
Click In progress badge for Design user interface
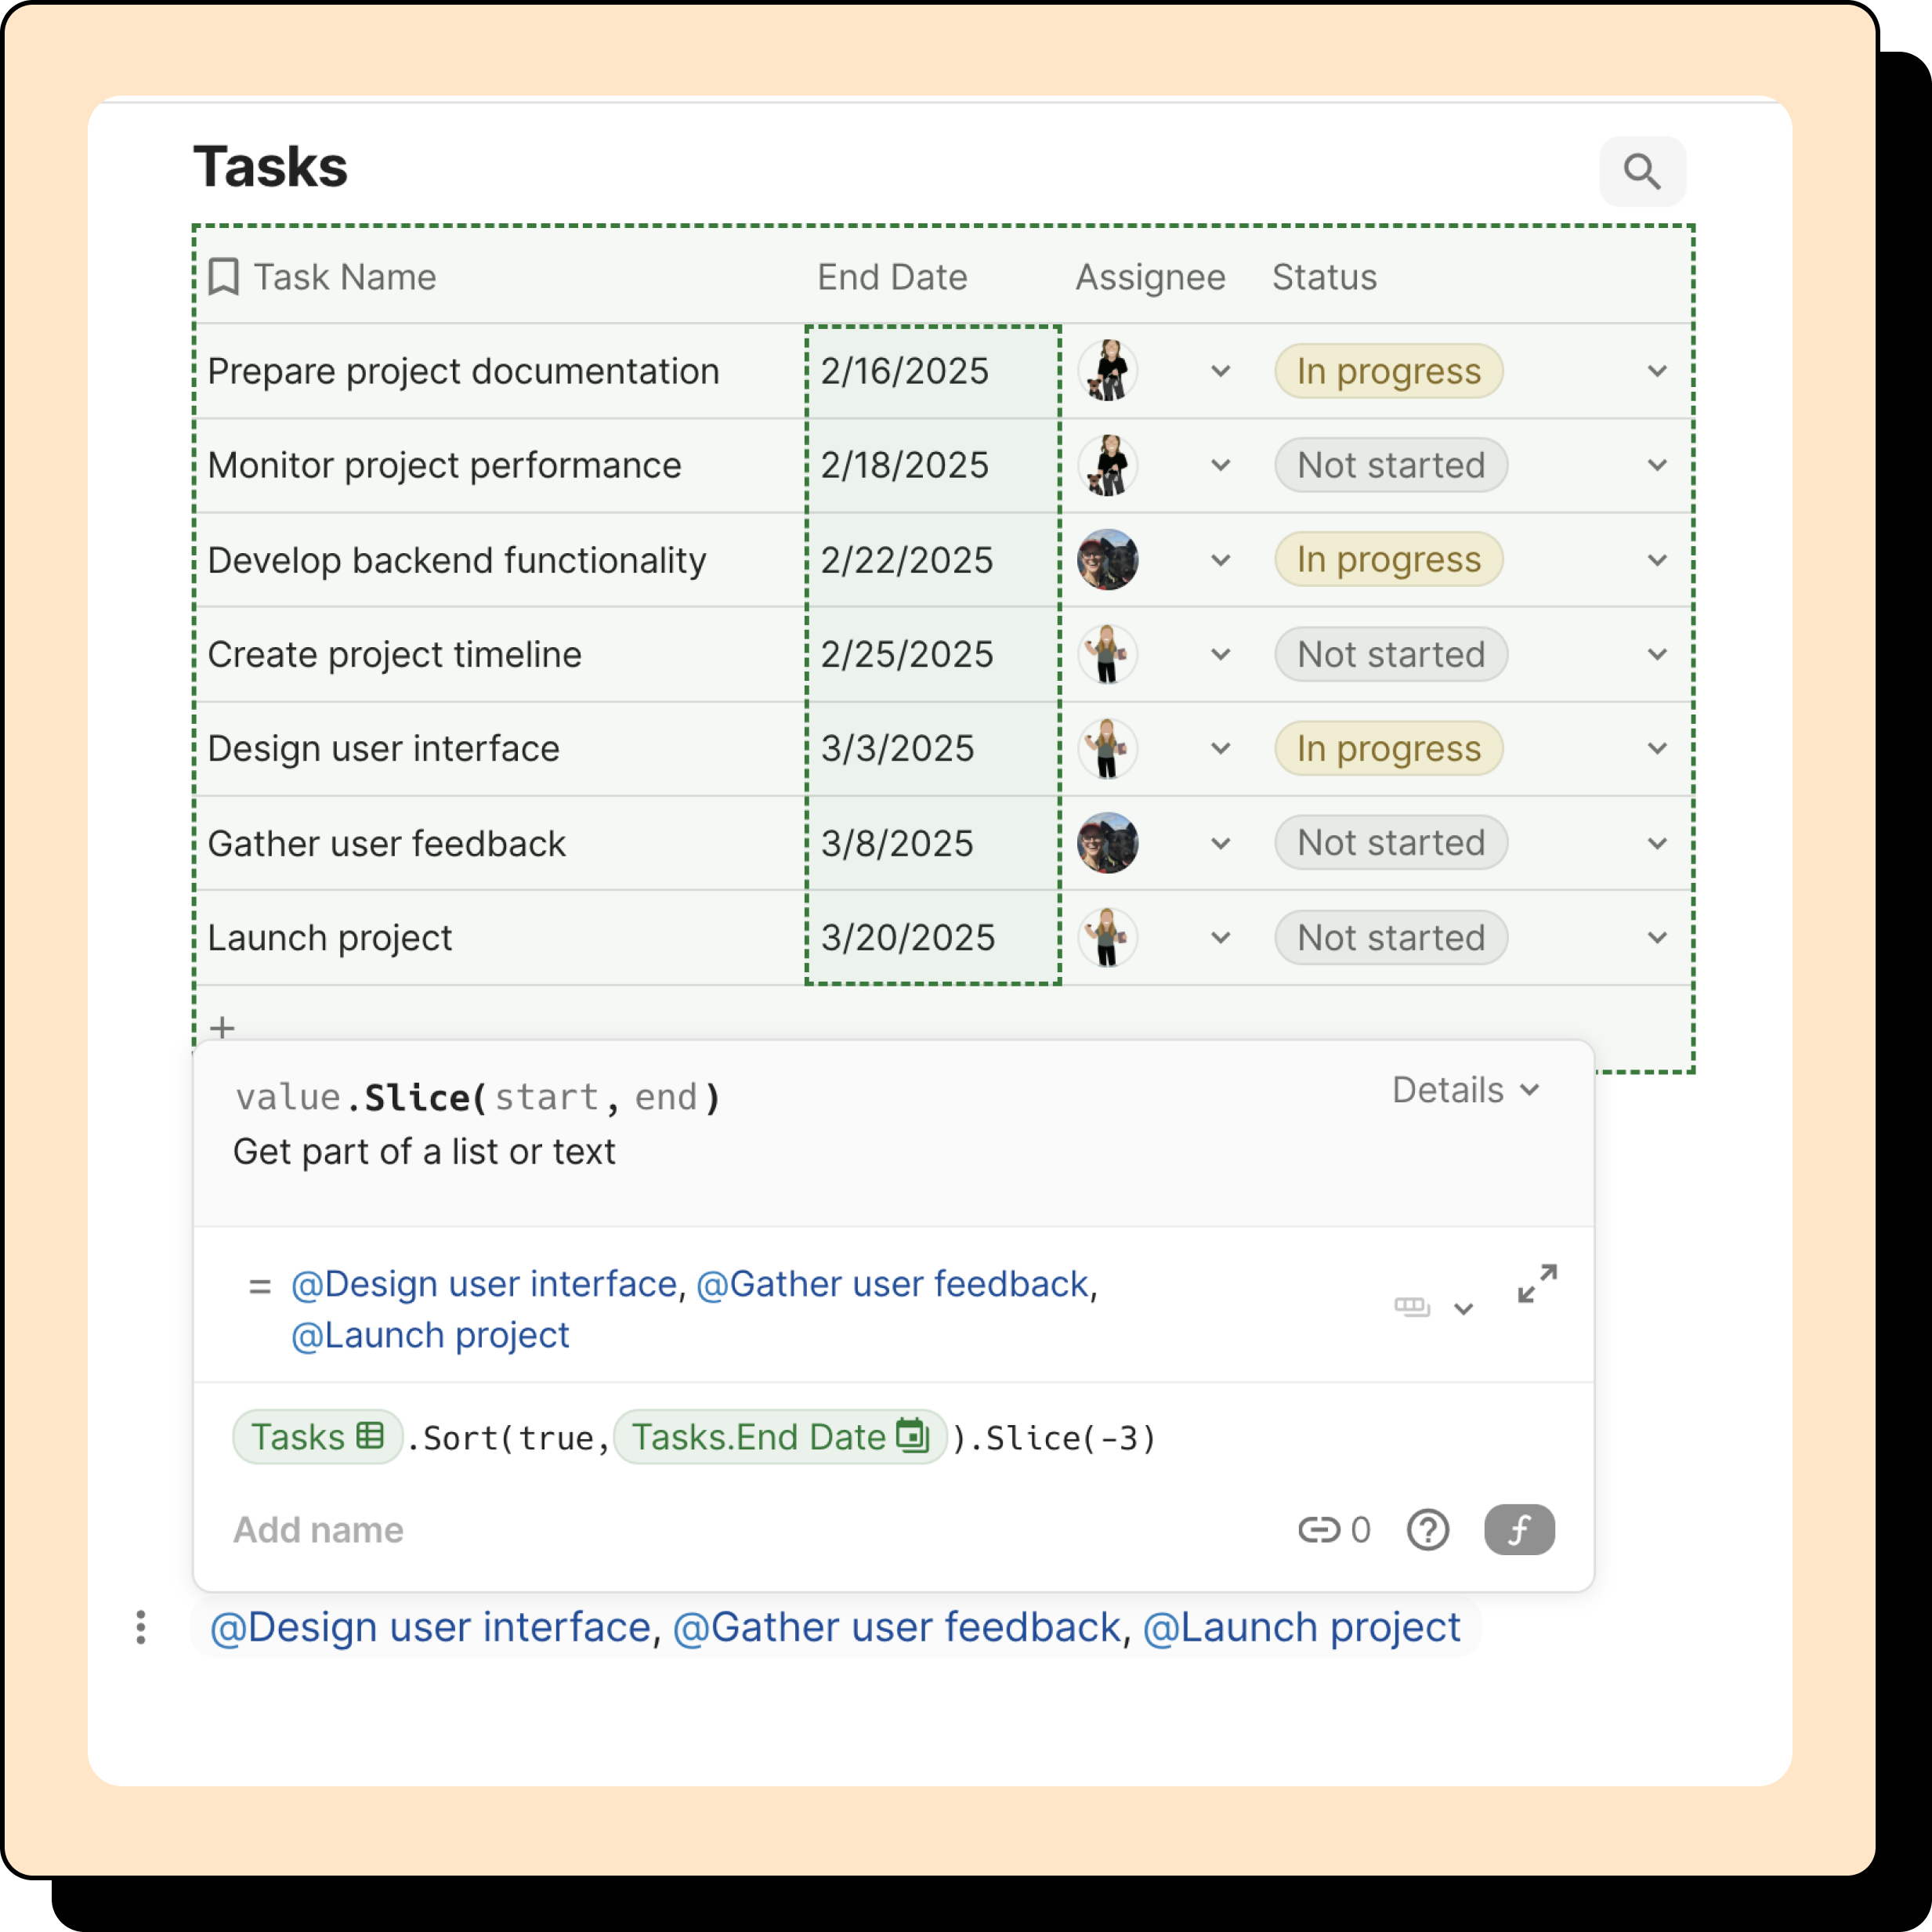point(1388,749)
